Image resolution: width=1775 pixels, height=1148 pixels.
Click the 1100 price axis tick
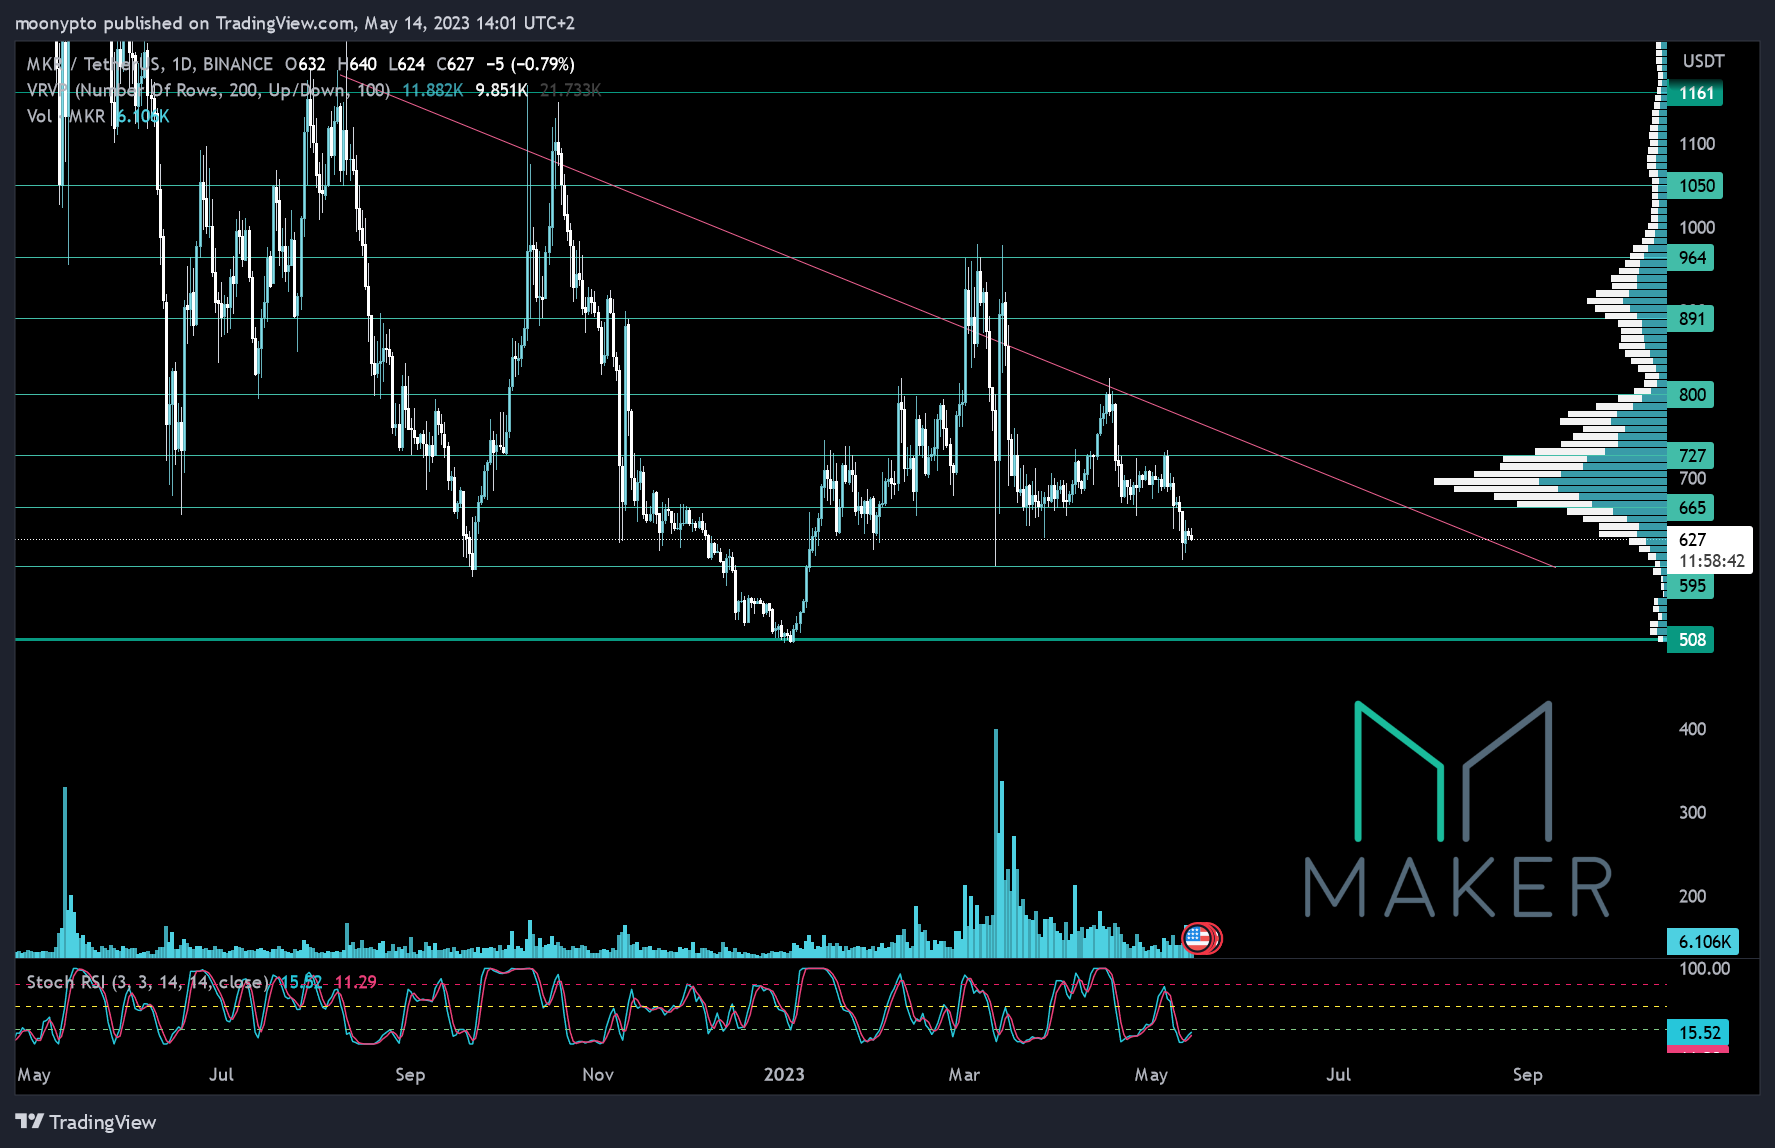click(1697, 144)
